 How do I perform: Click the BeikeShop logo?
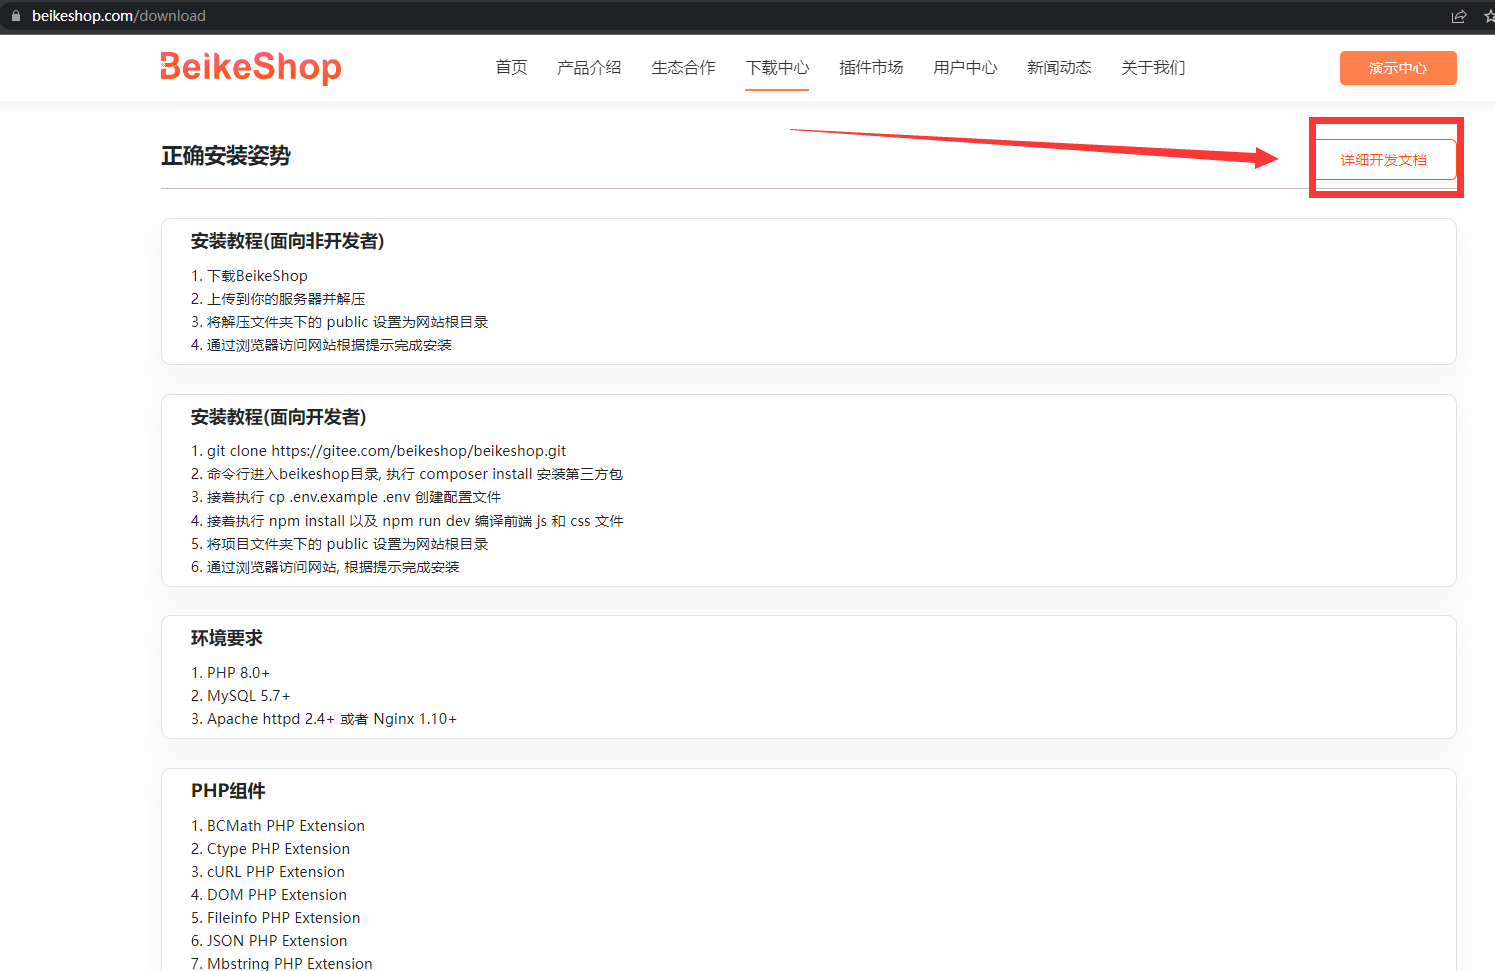pyautogui.click(x=251, y=67)
